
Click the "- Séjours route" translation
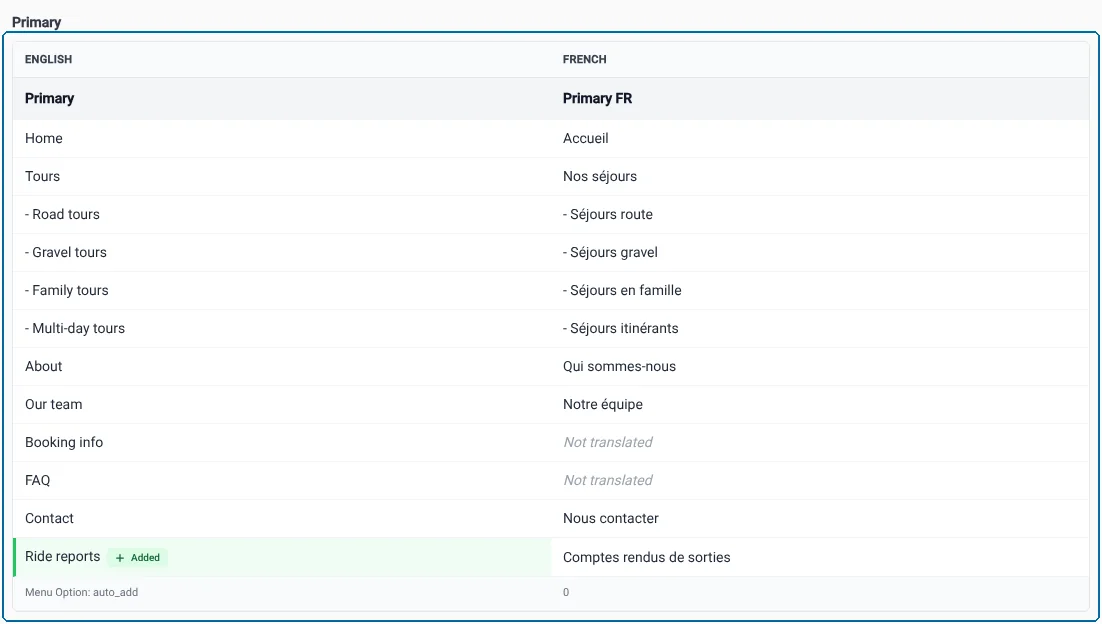(608, 214)
